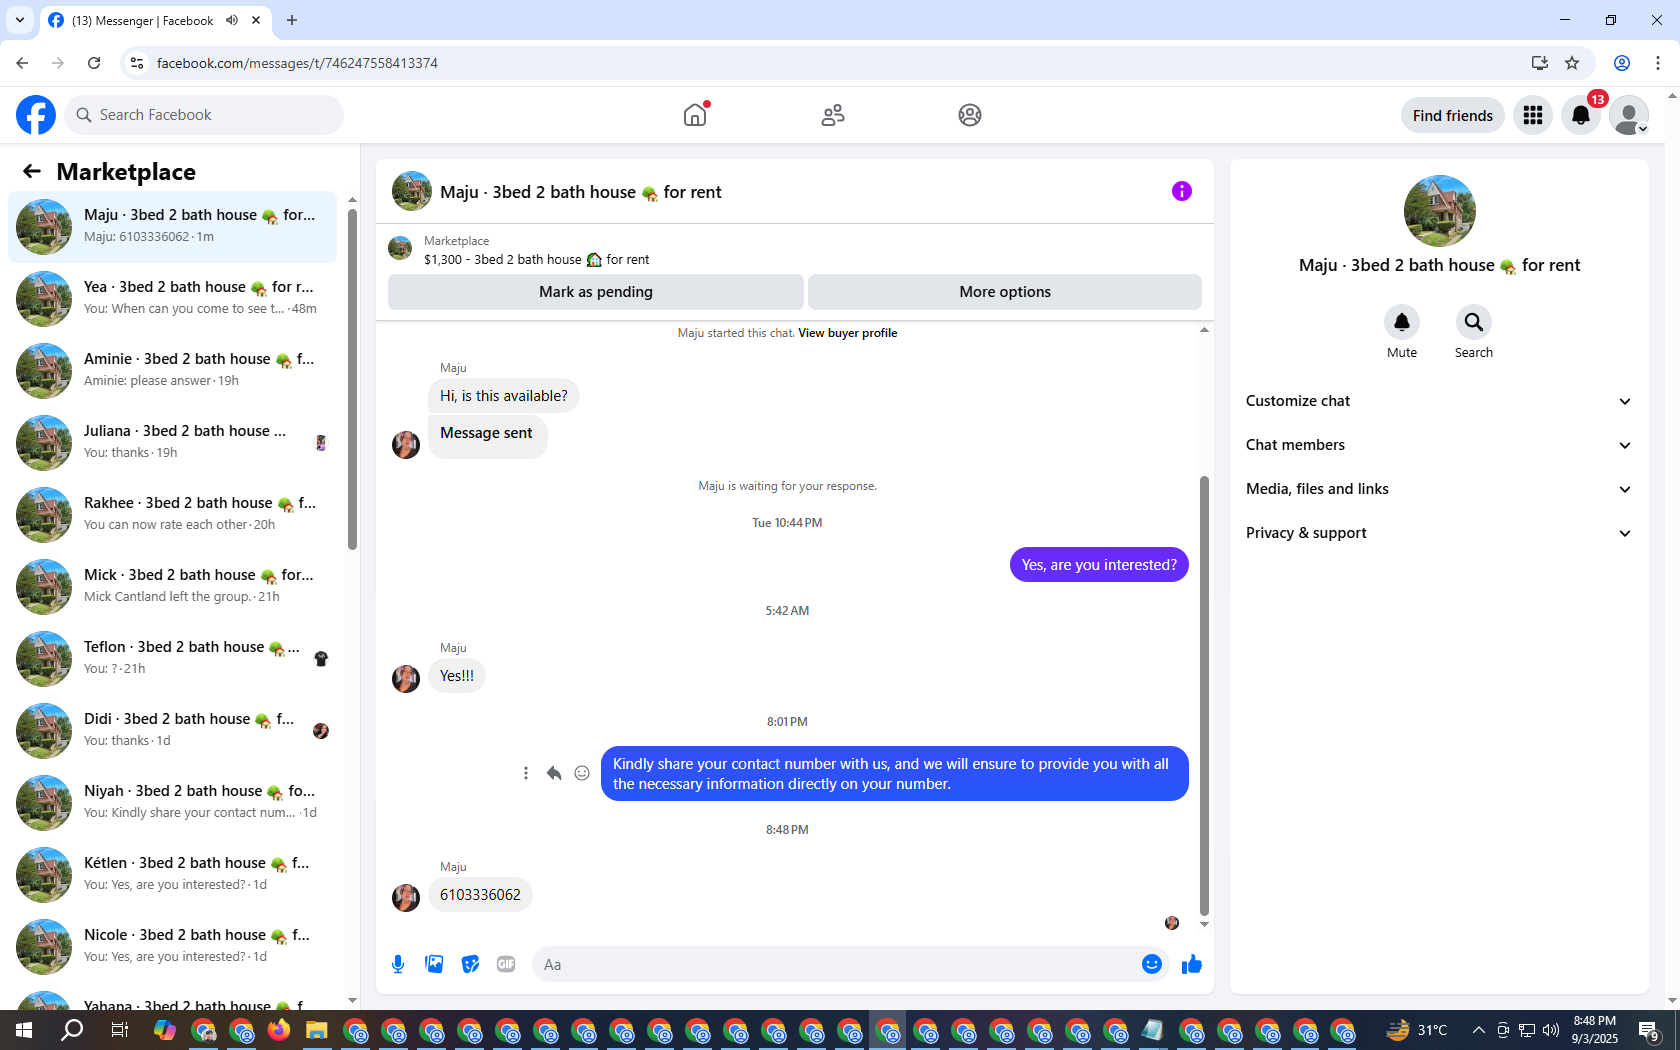This screenshot has width=1680, height=1050.
Task: Click the Facebook logo icon
Action: pyautogui.click(x=36, y=115)
